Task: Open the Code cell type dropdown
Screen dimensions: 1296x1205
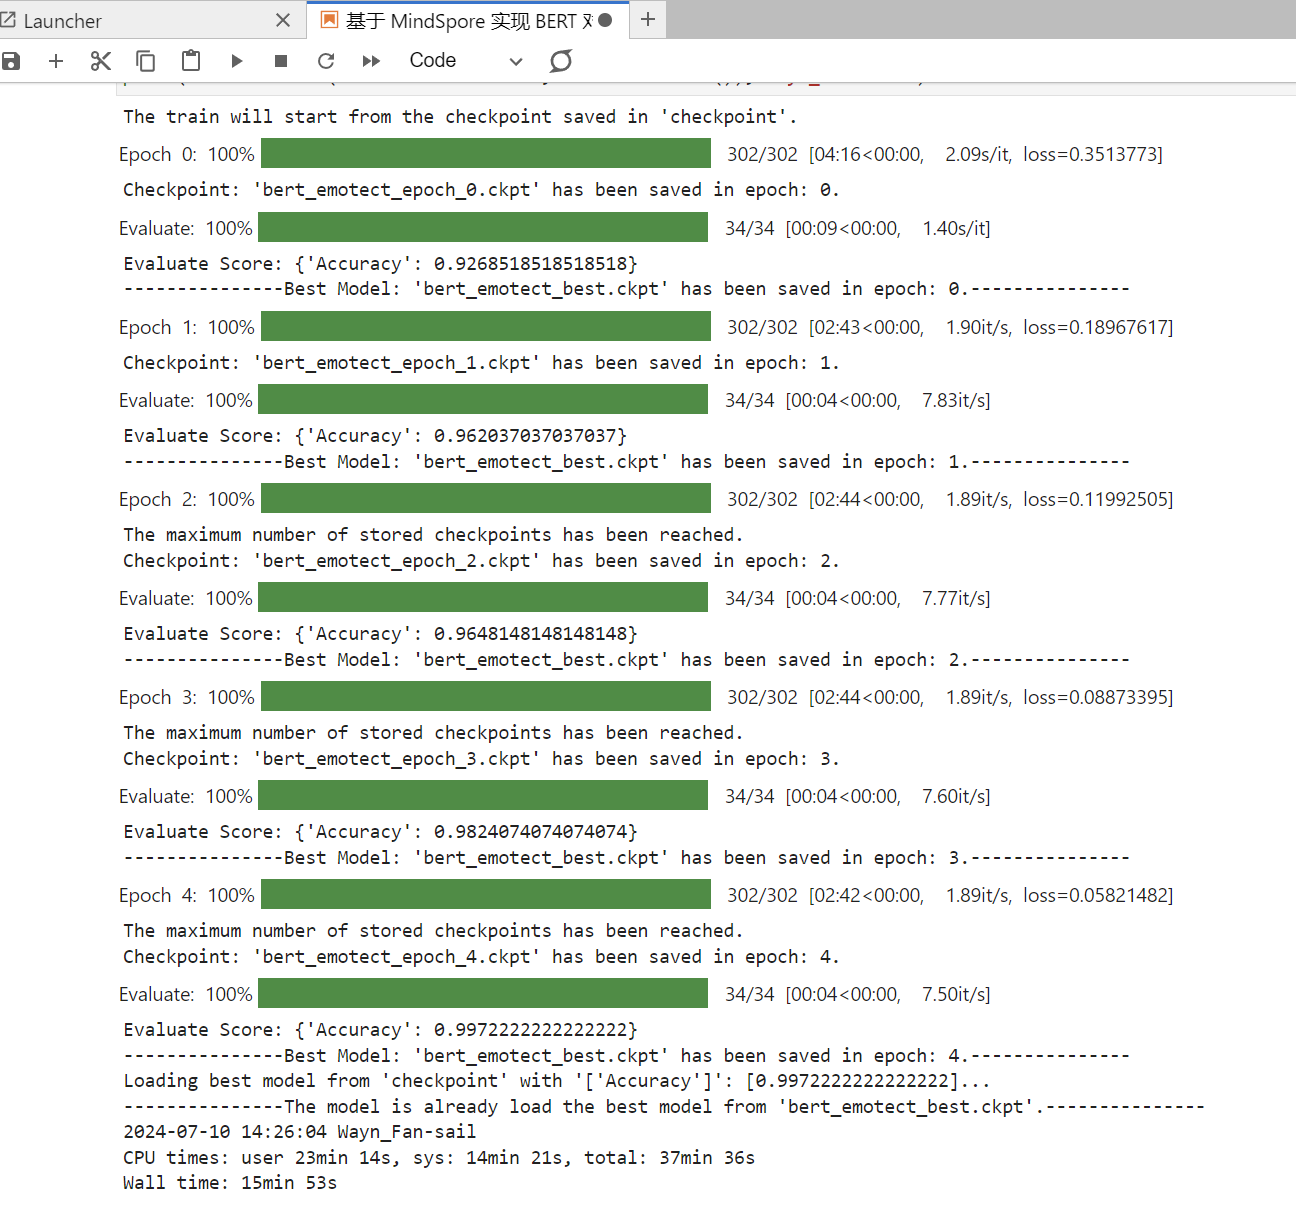Action: point(465,61)
